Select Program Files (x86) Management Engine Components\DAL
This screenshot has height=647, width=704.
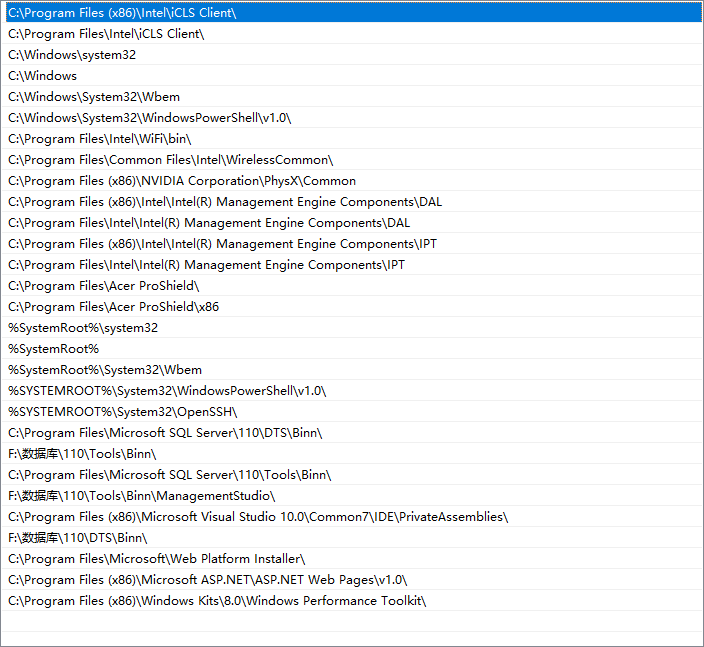(352, 202)
